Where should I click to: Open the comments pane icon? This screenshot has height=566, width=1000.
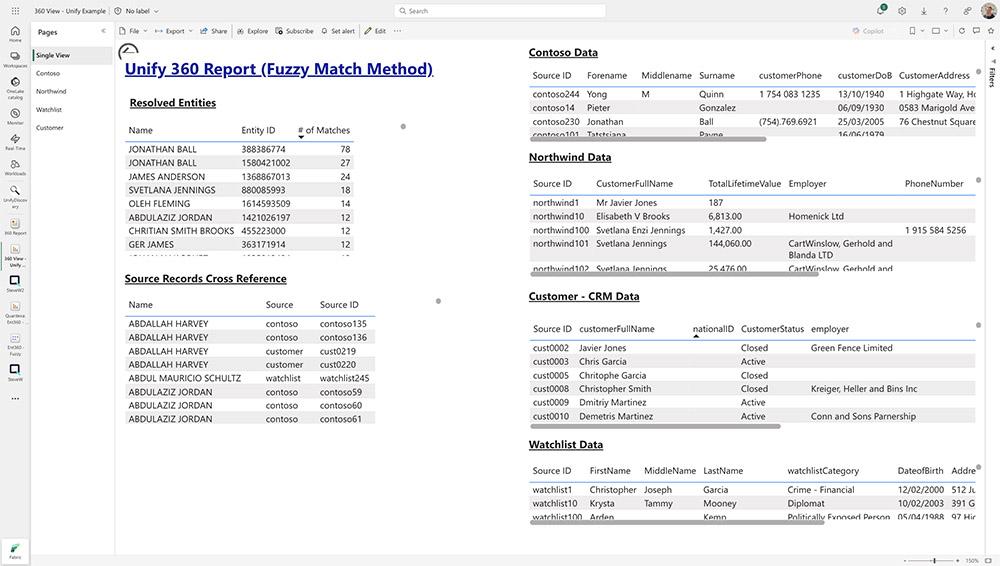click(x=976, y=31)
